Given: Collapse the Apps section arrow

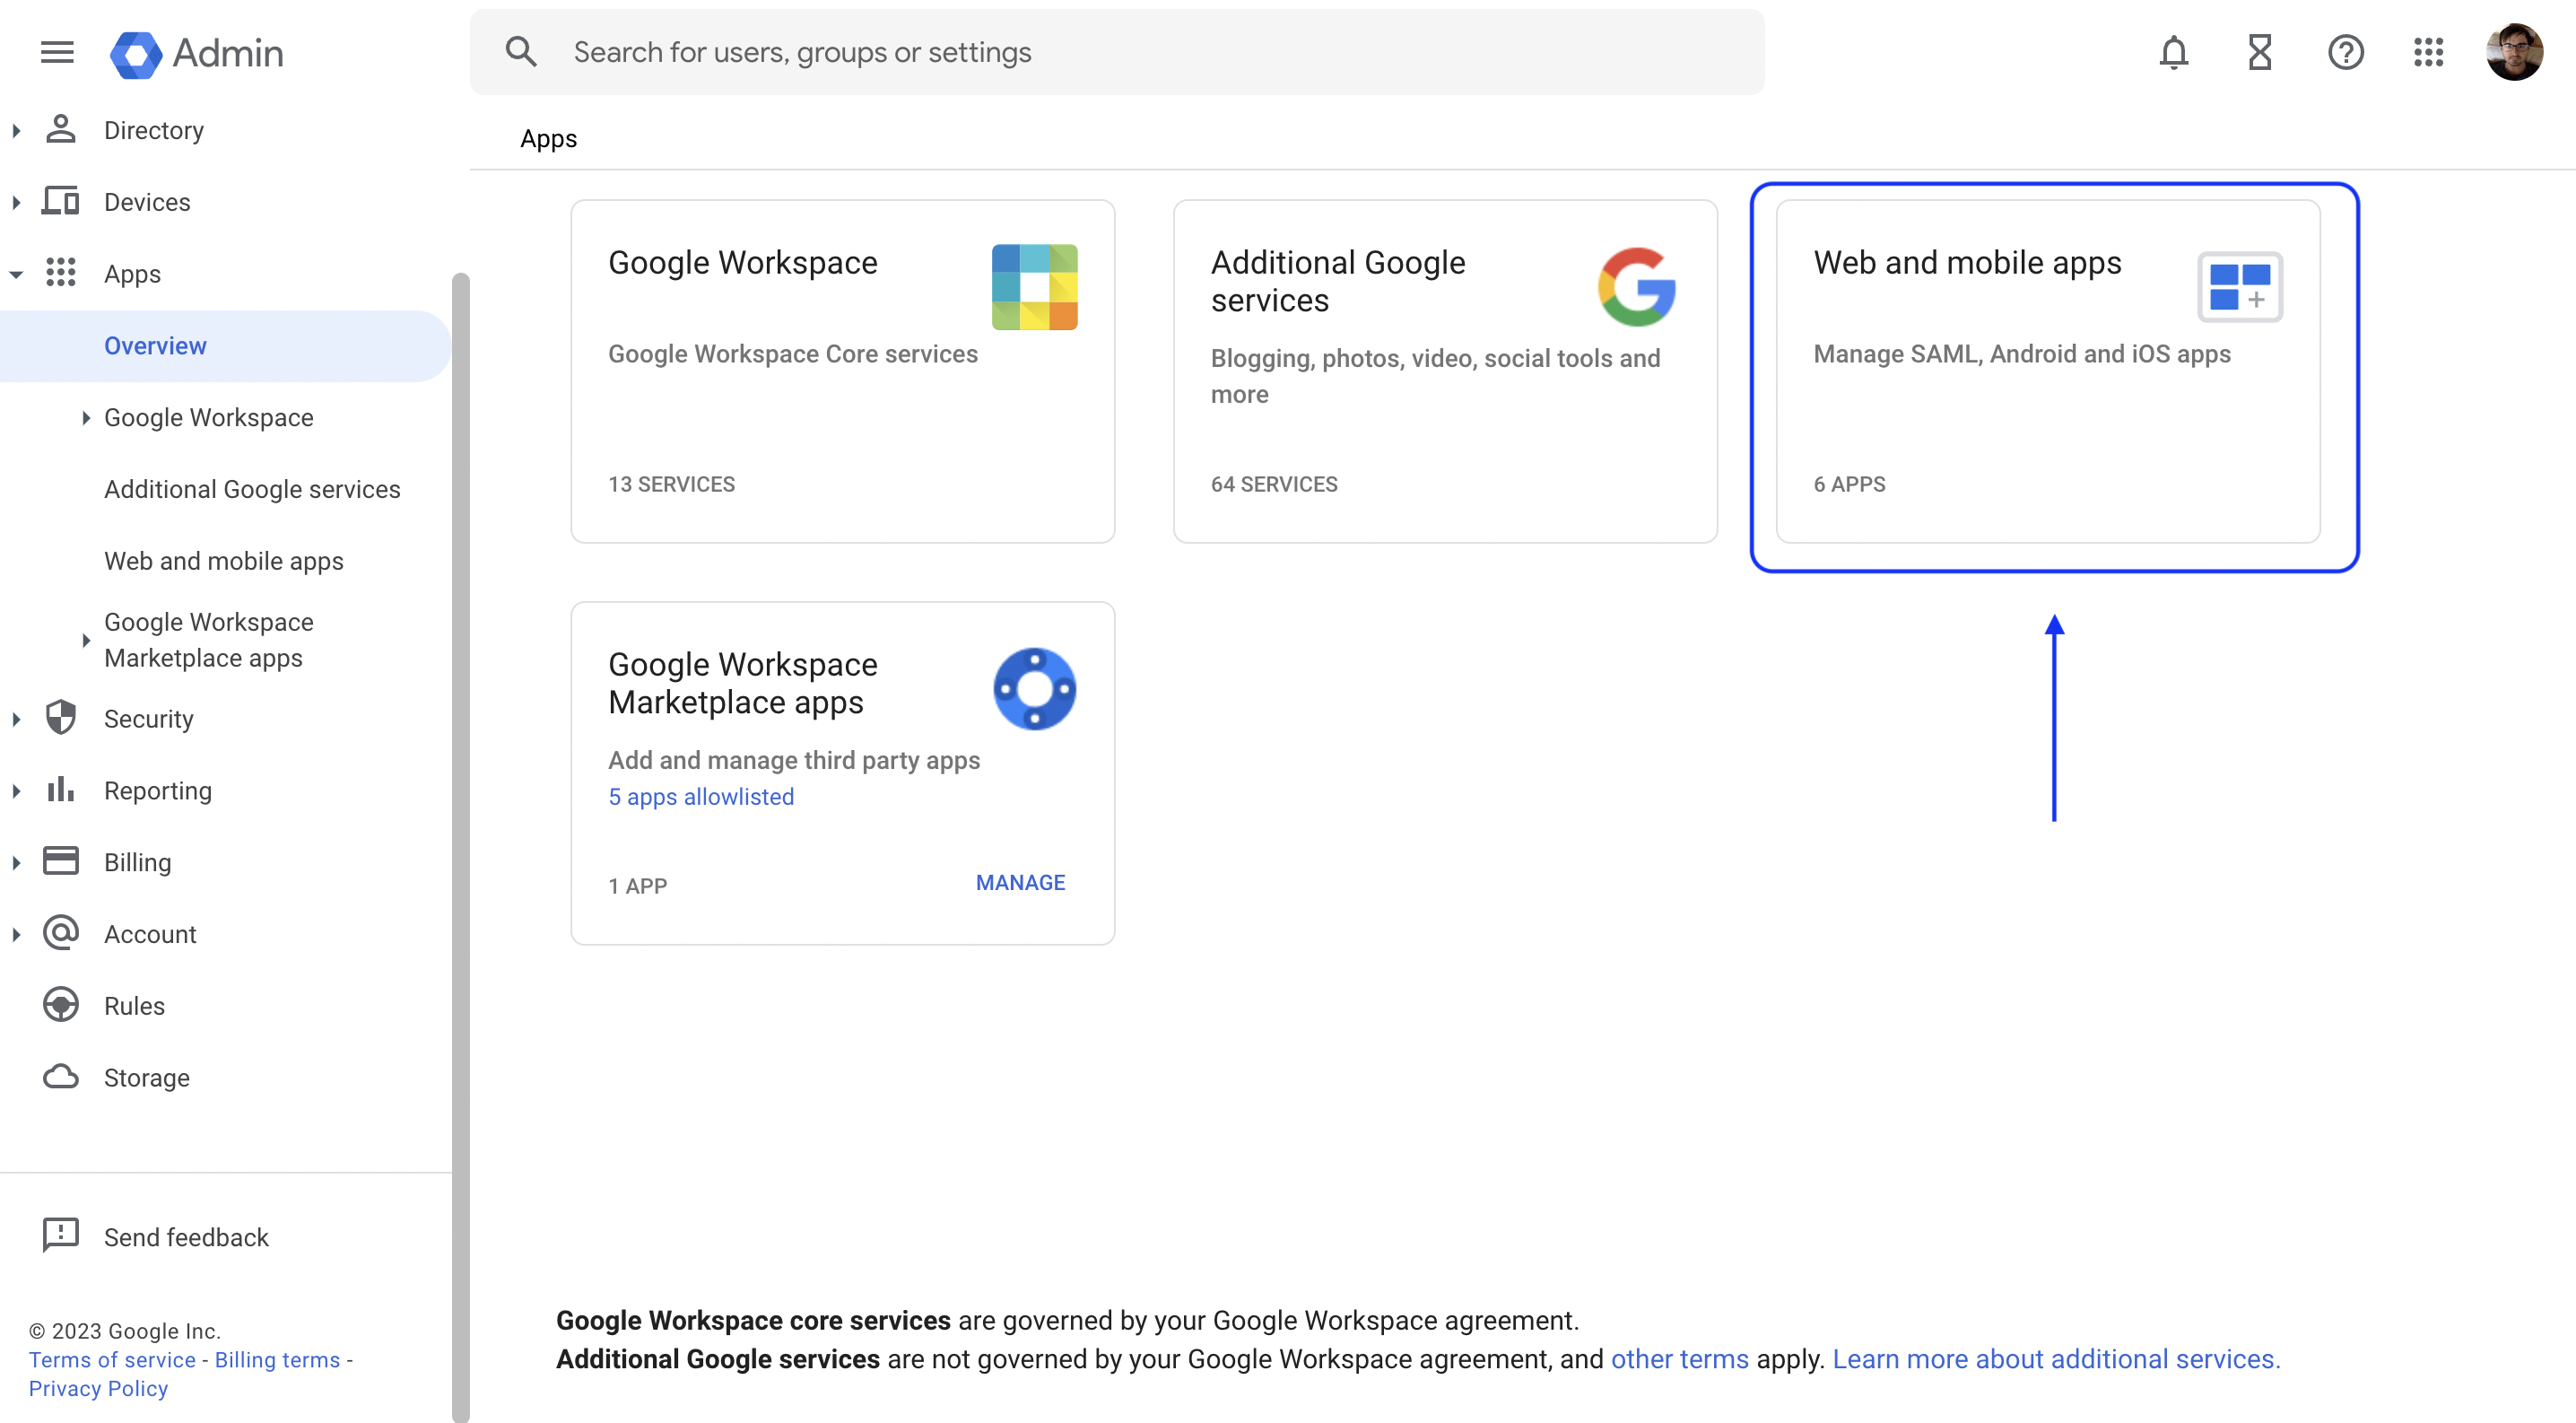Looking at the screenshot, I should pos(16,274).
